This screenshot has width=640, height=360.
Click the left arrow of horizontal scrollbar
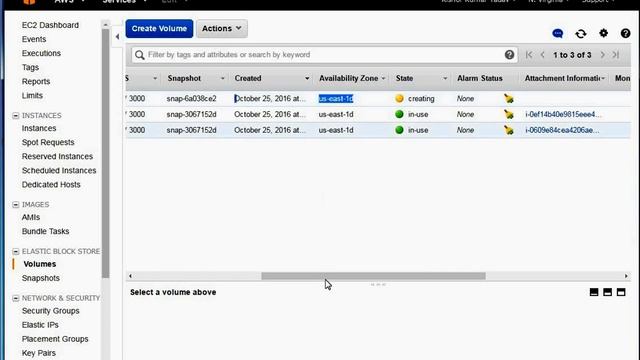pyautogui.click(x=130, y=276)
